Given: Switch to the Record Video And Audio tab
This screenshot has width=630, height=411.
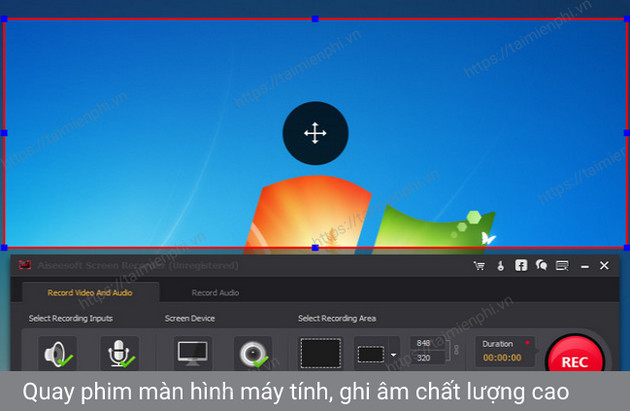Looking at the screenshot, I should click(x=90, y=292).
